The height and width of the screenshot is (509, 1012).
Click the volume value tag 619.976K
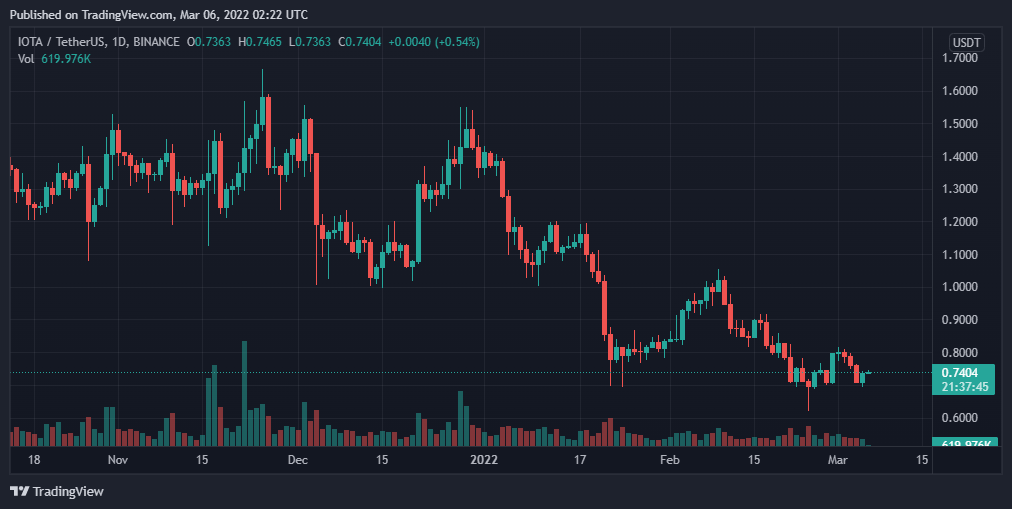tap(965, 443)
